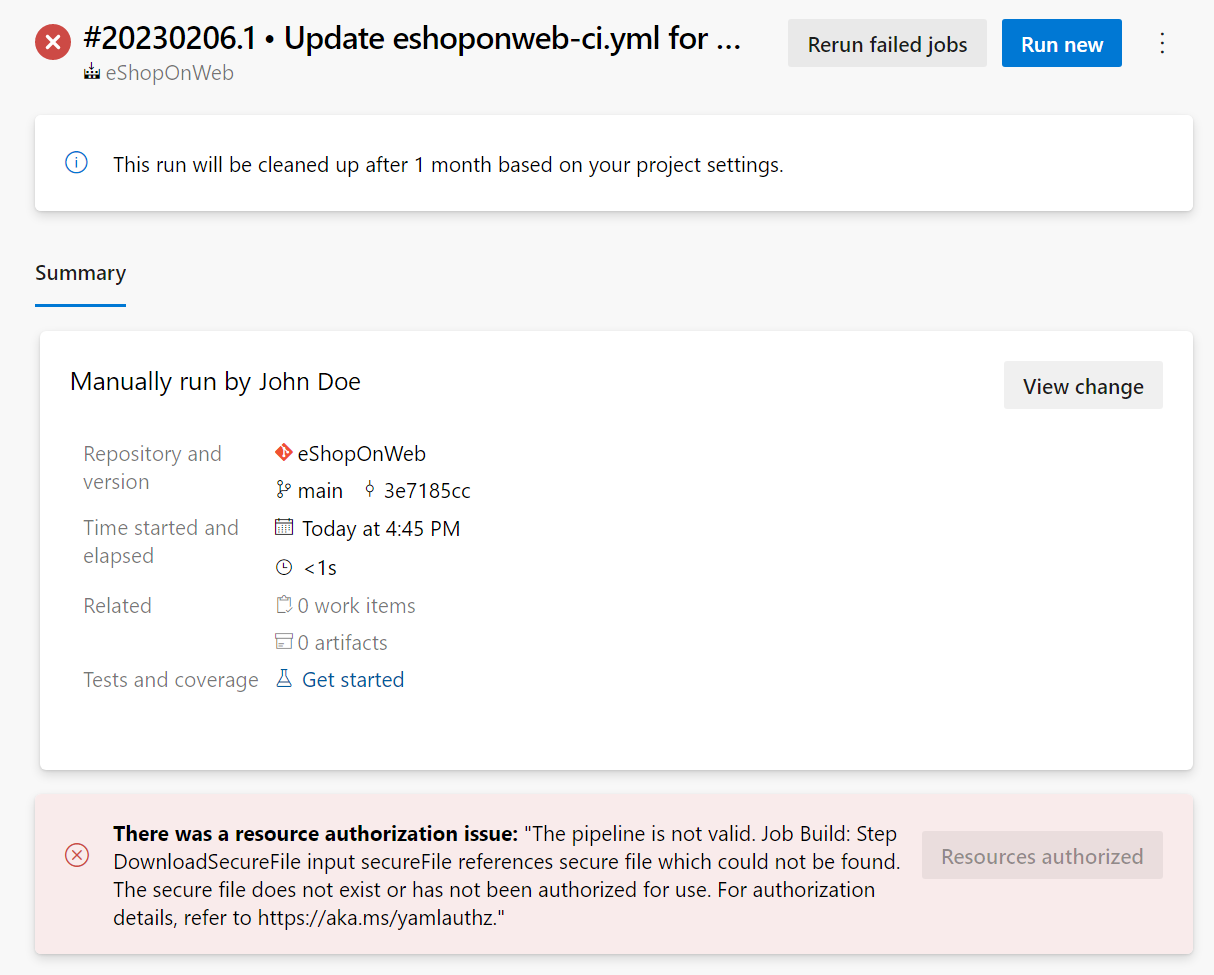Click the red failed-run status icon

52,42
